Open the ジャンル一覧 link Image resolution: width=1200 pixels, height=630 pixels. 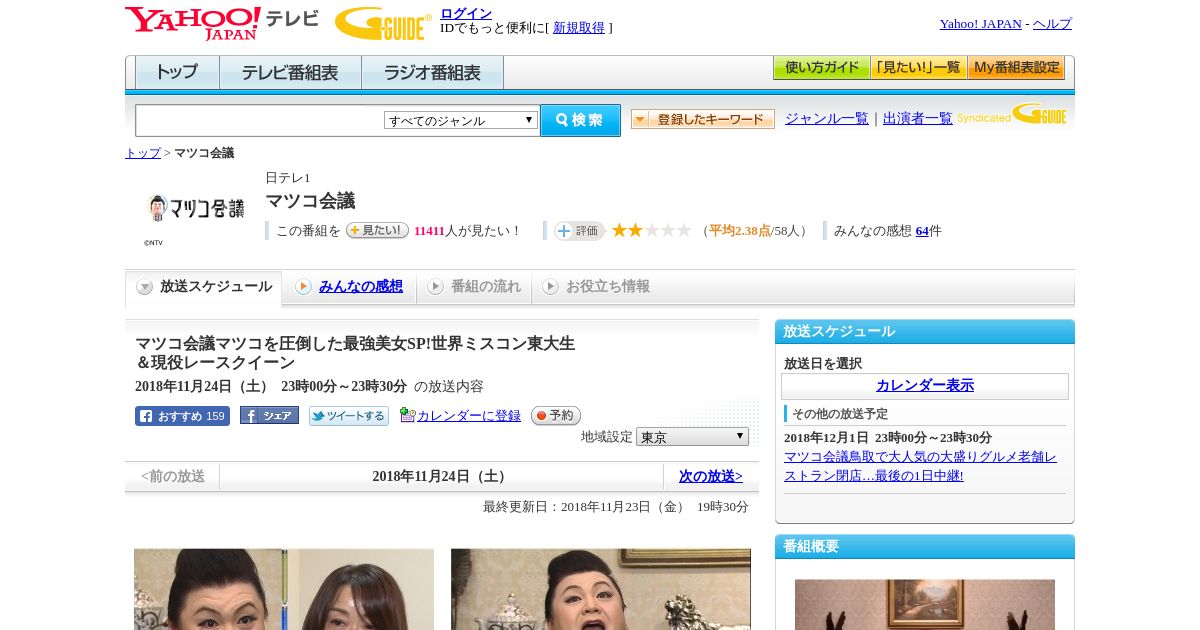827,118
